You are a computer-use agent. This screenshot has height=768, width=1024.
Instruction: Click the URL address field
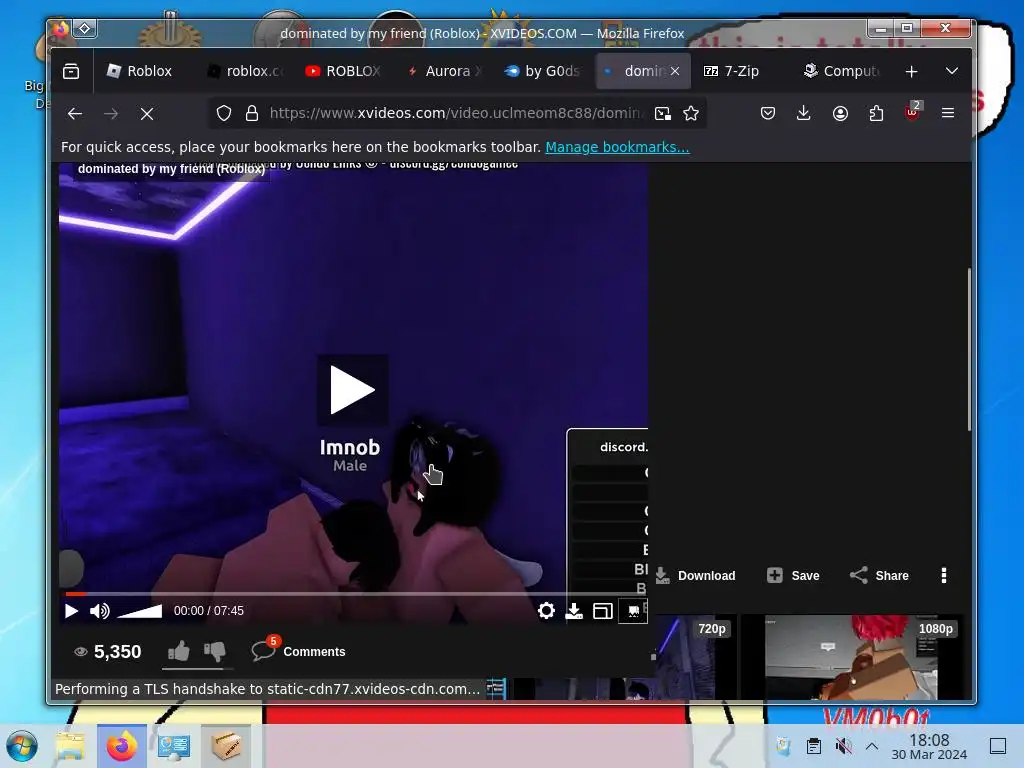455,114
